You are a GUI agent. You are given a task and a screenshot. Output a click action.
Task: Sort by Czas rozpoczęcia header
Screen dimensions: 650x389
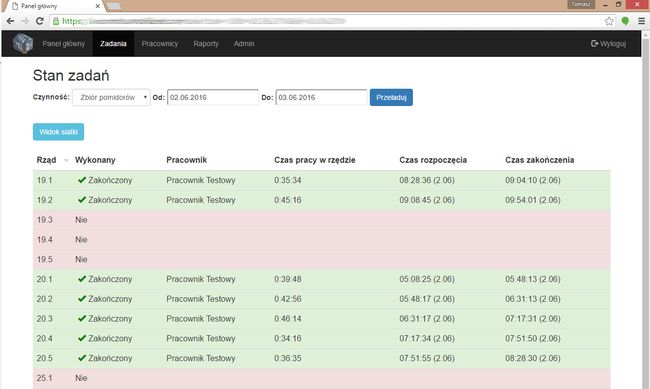(x=433, y=160)
